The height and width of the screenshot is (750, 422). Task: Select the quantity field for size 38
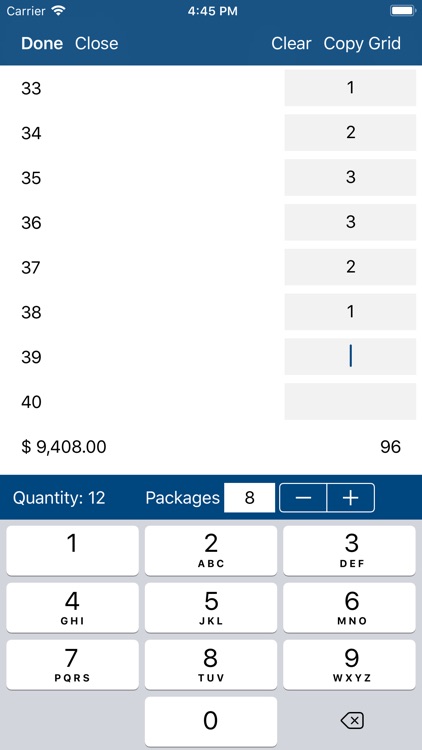[x=350, y=312]
